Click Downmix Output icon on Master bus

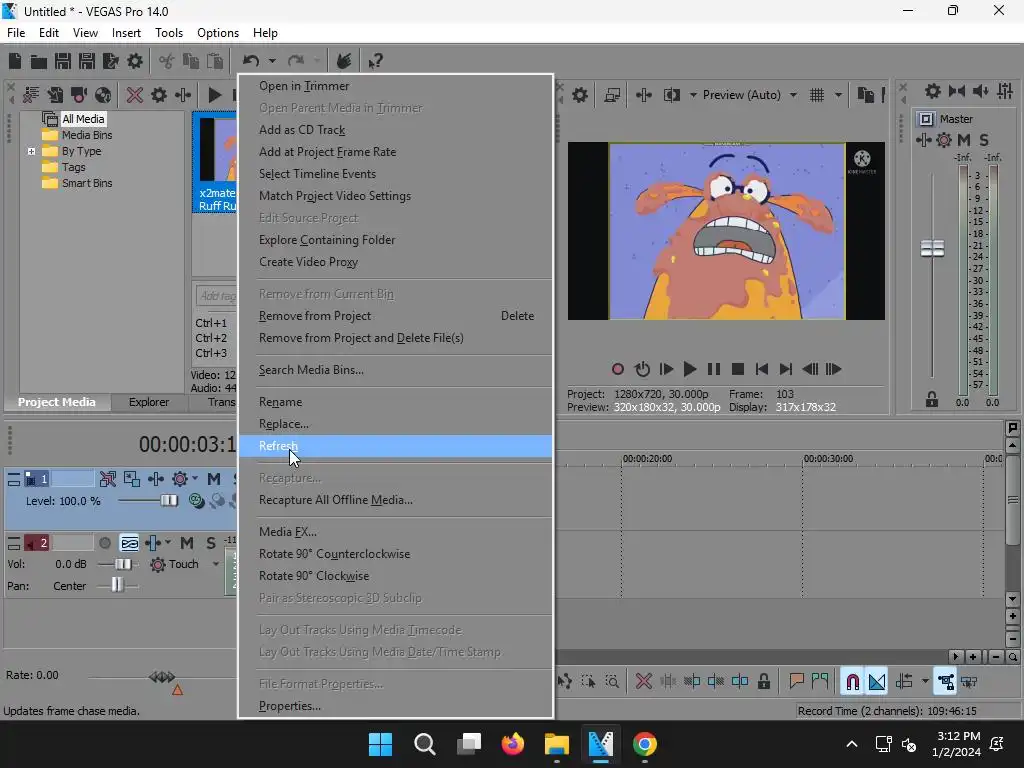pyautogui.click(x=957, y=91)
